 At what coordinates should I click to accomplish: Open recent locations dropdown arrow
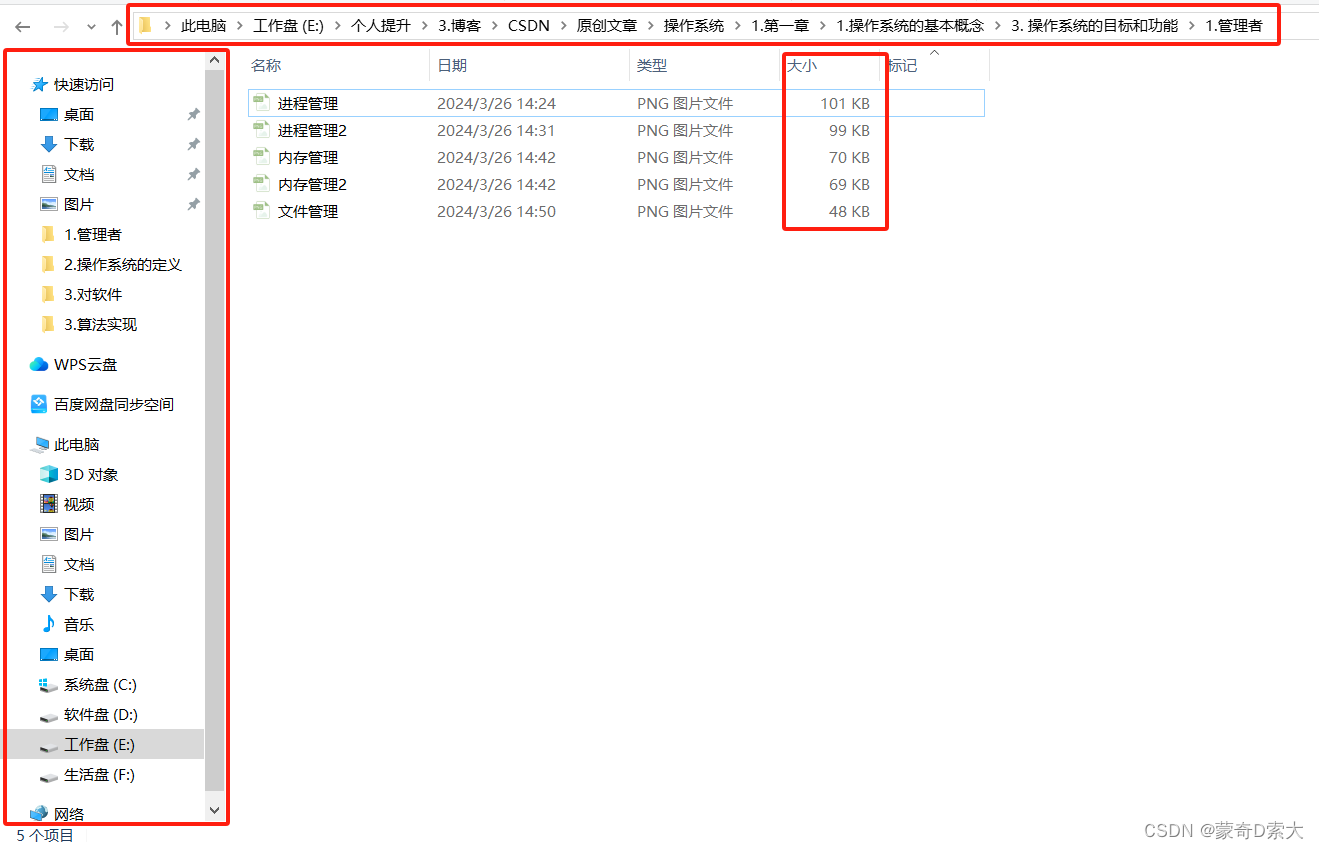[x=92, y=27]
